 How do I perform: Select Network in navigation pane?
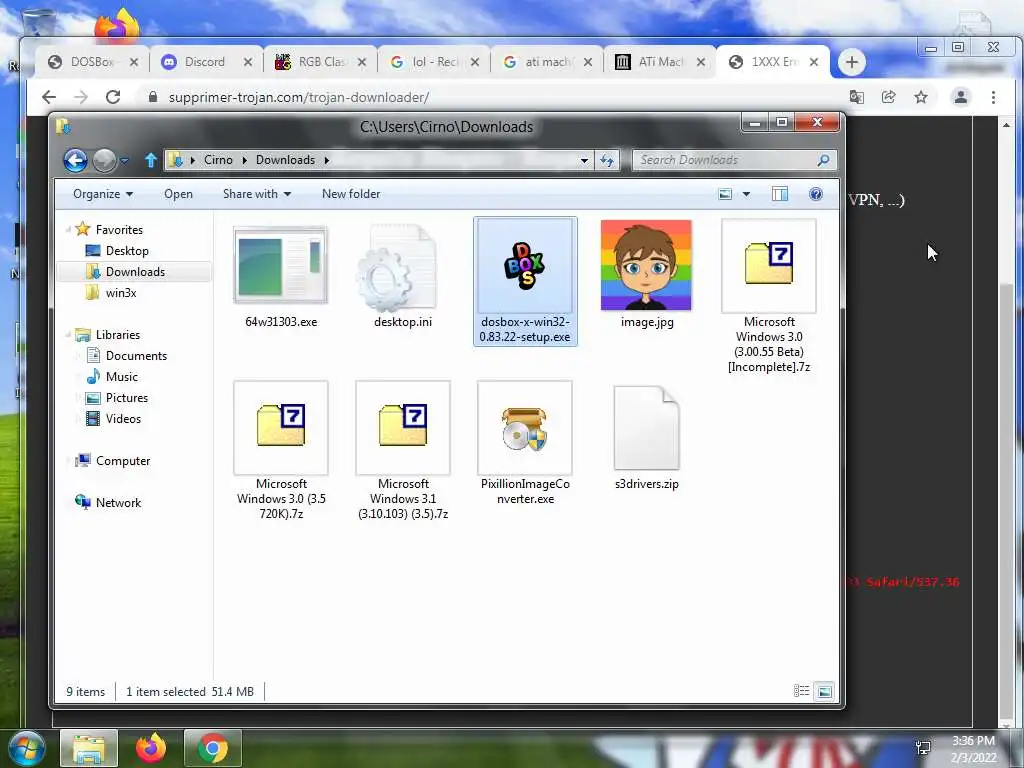[118, 503]
